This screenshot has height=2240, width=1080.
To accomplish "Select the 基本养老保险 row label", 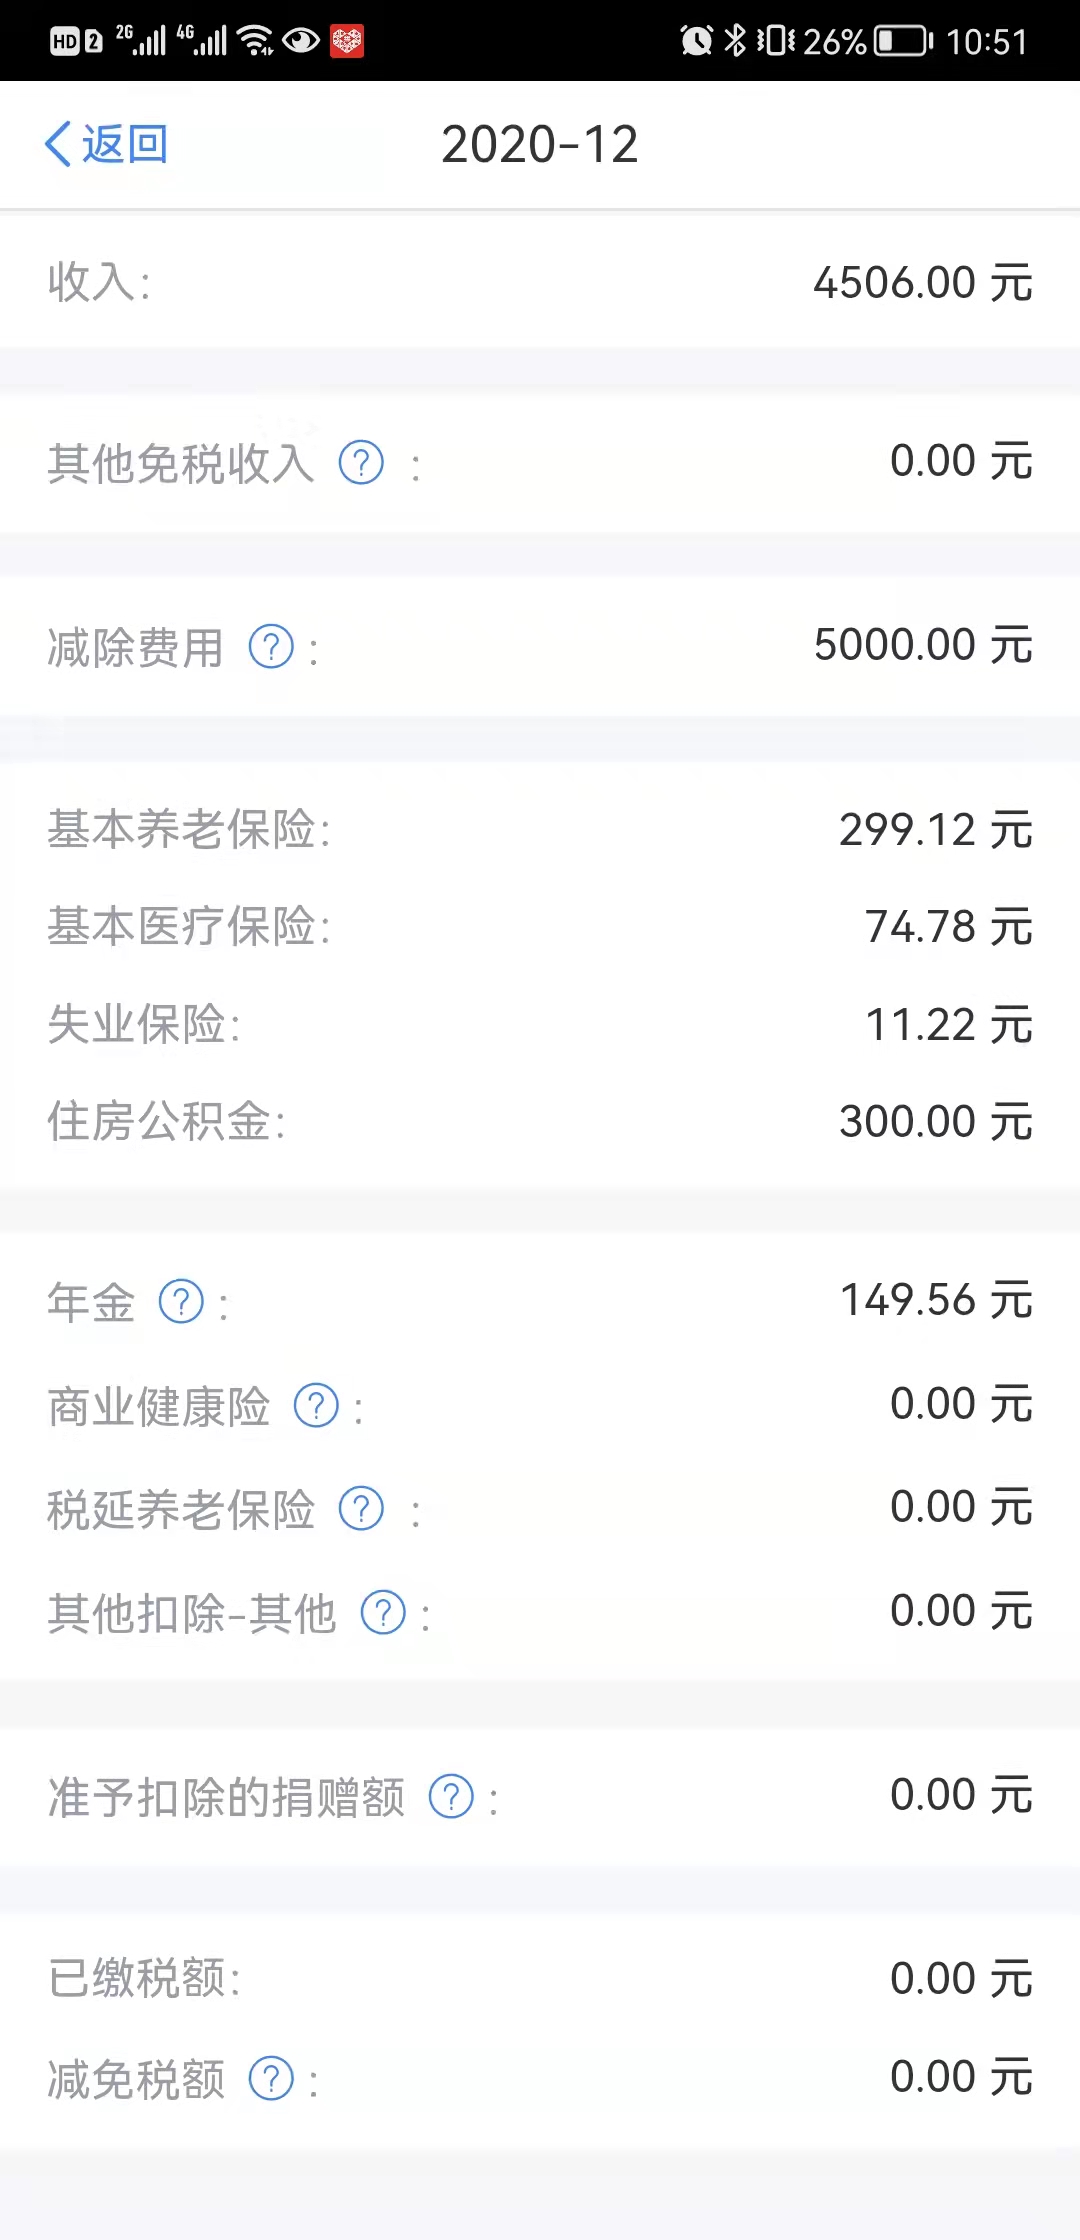I will 188,829.
